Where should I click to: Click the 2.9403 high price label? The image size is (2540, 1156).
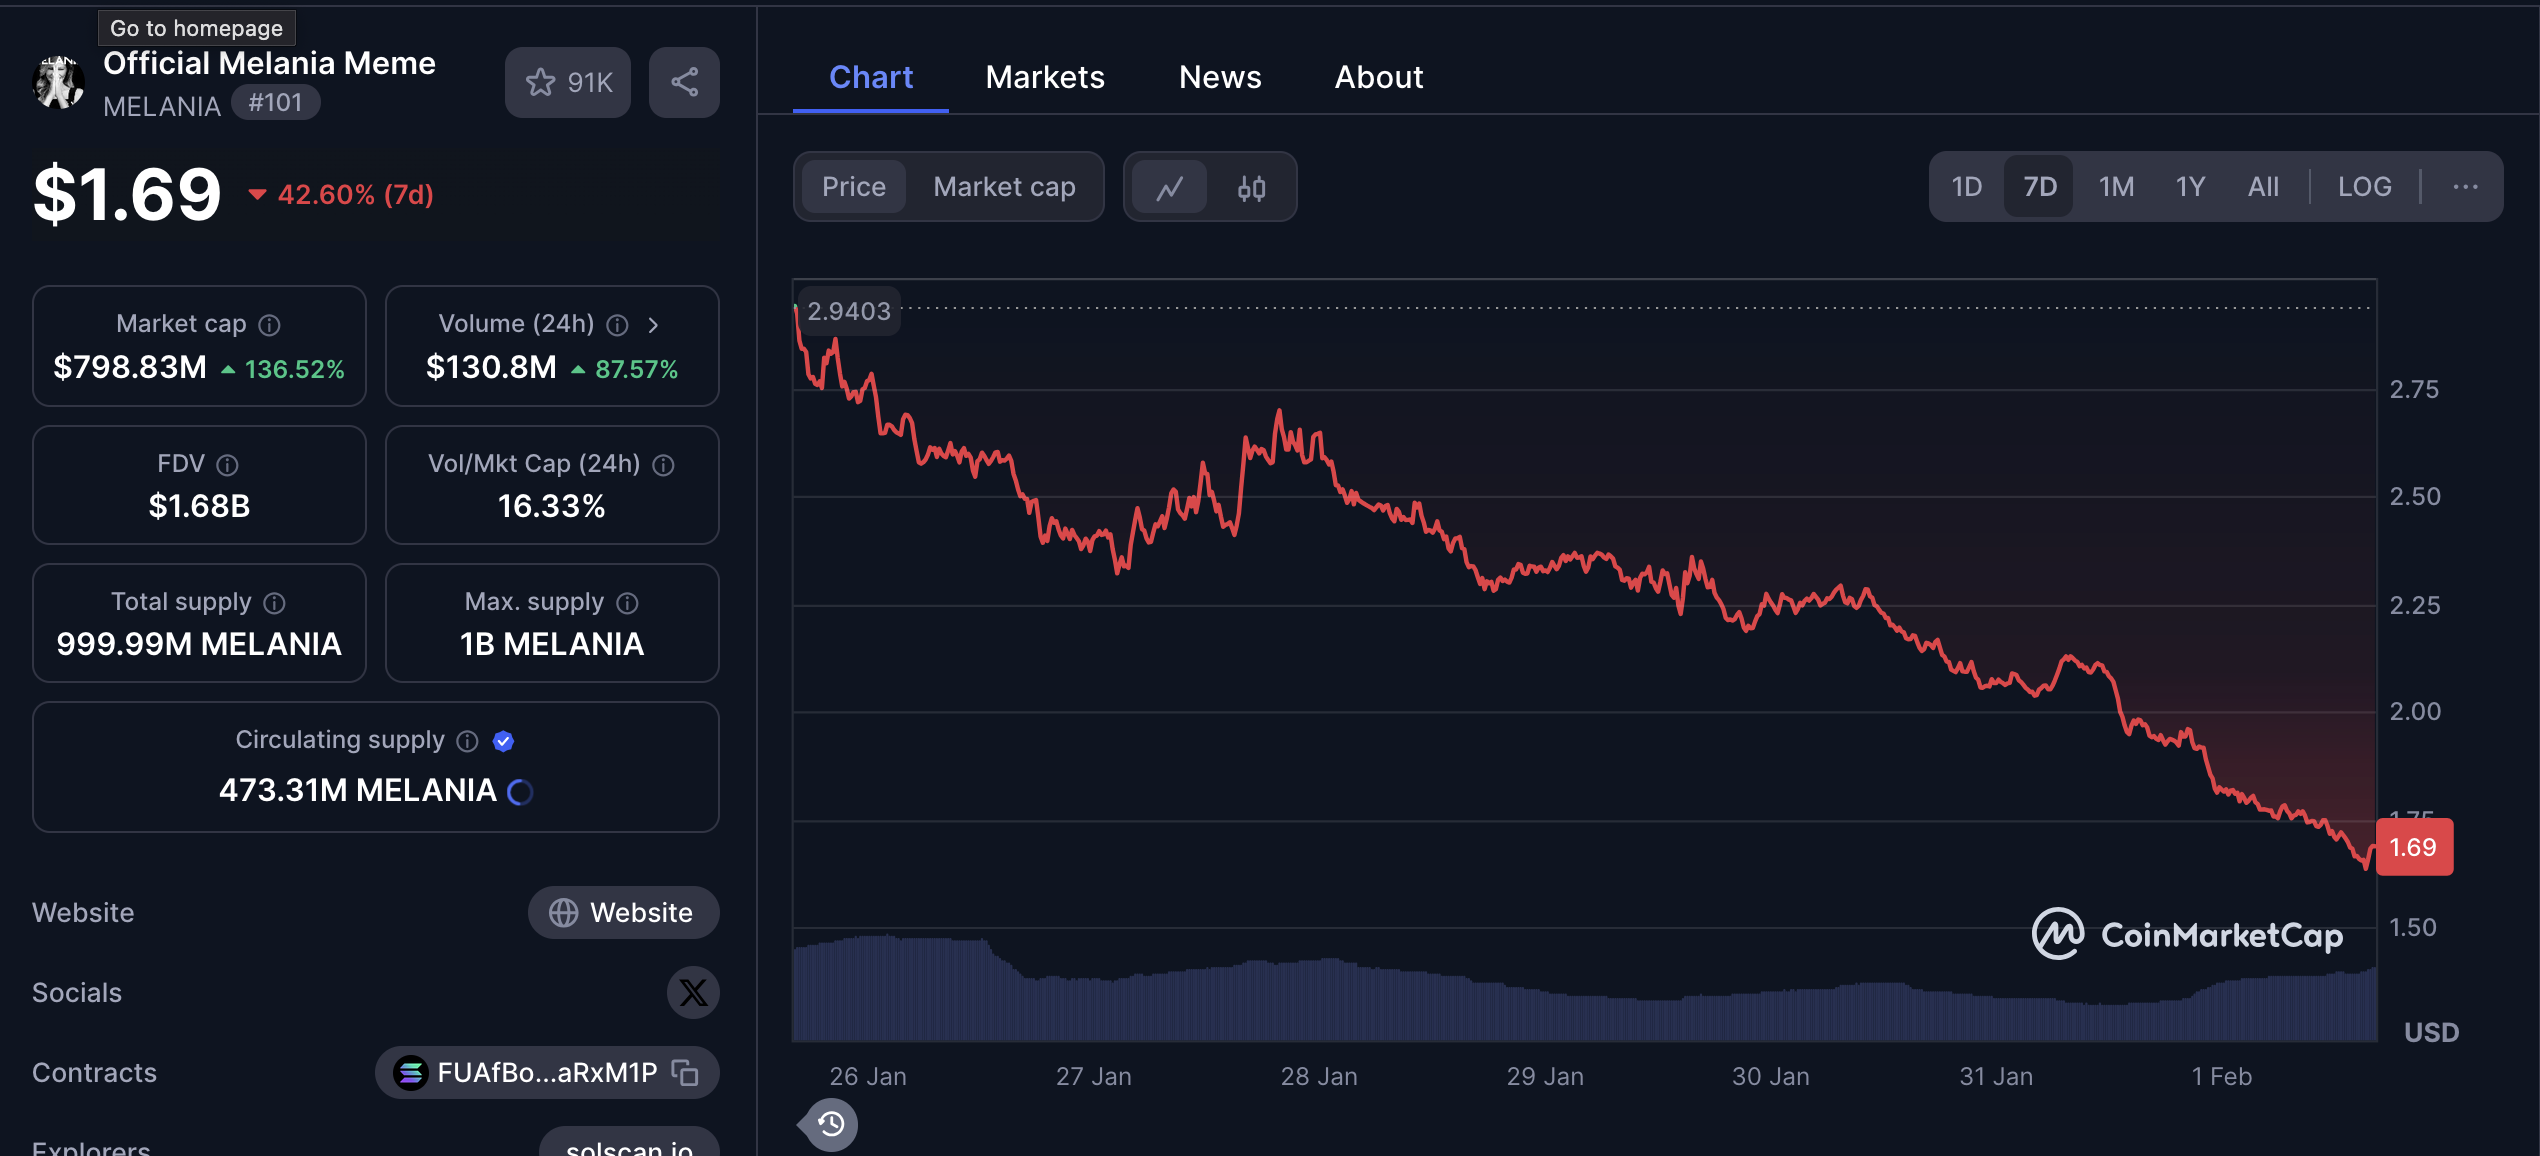[x=848, y=311]
